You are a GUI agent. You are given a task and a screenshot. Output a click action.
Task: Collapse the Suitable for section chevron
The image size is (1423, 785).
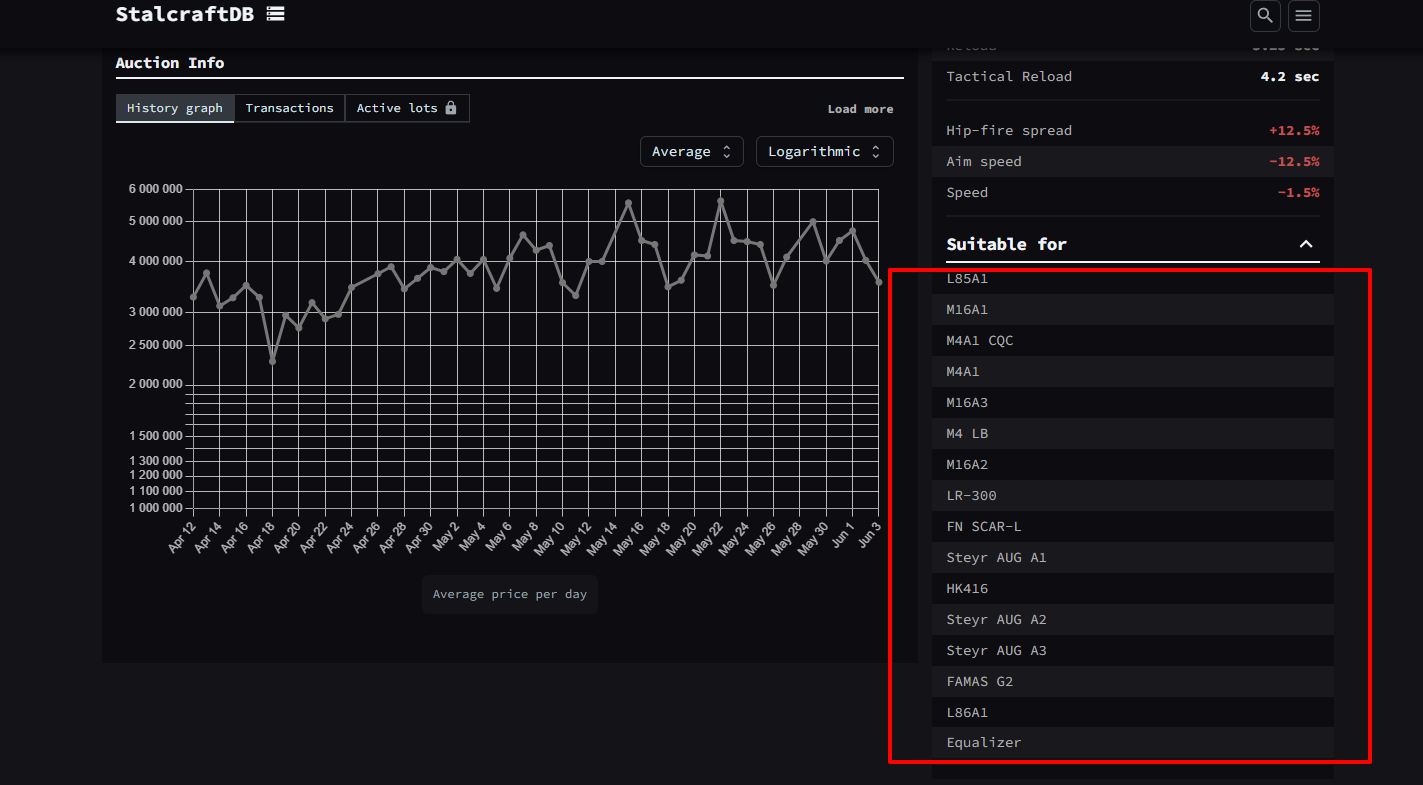(1306, 244)
